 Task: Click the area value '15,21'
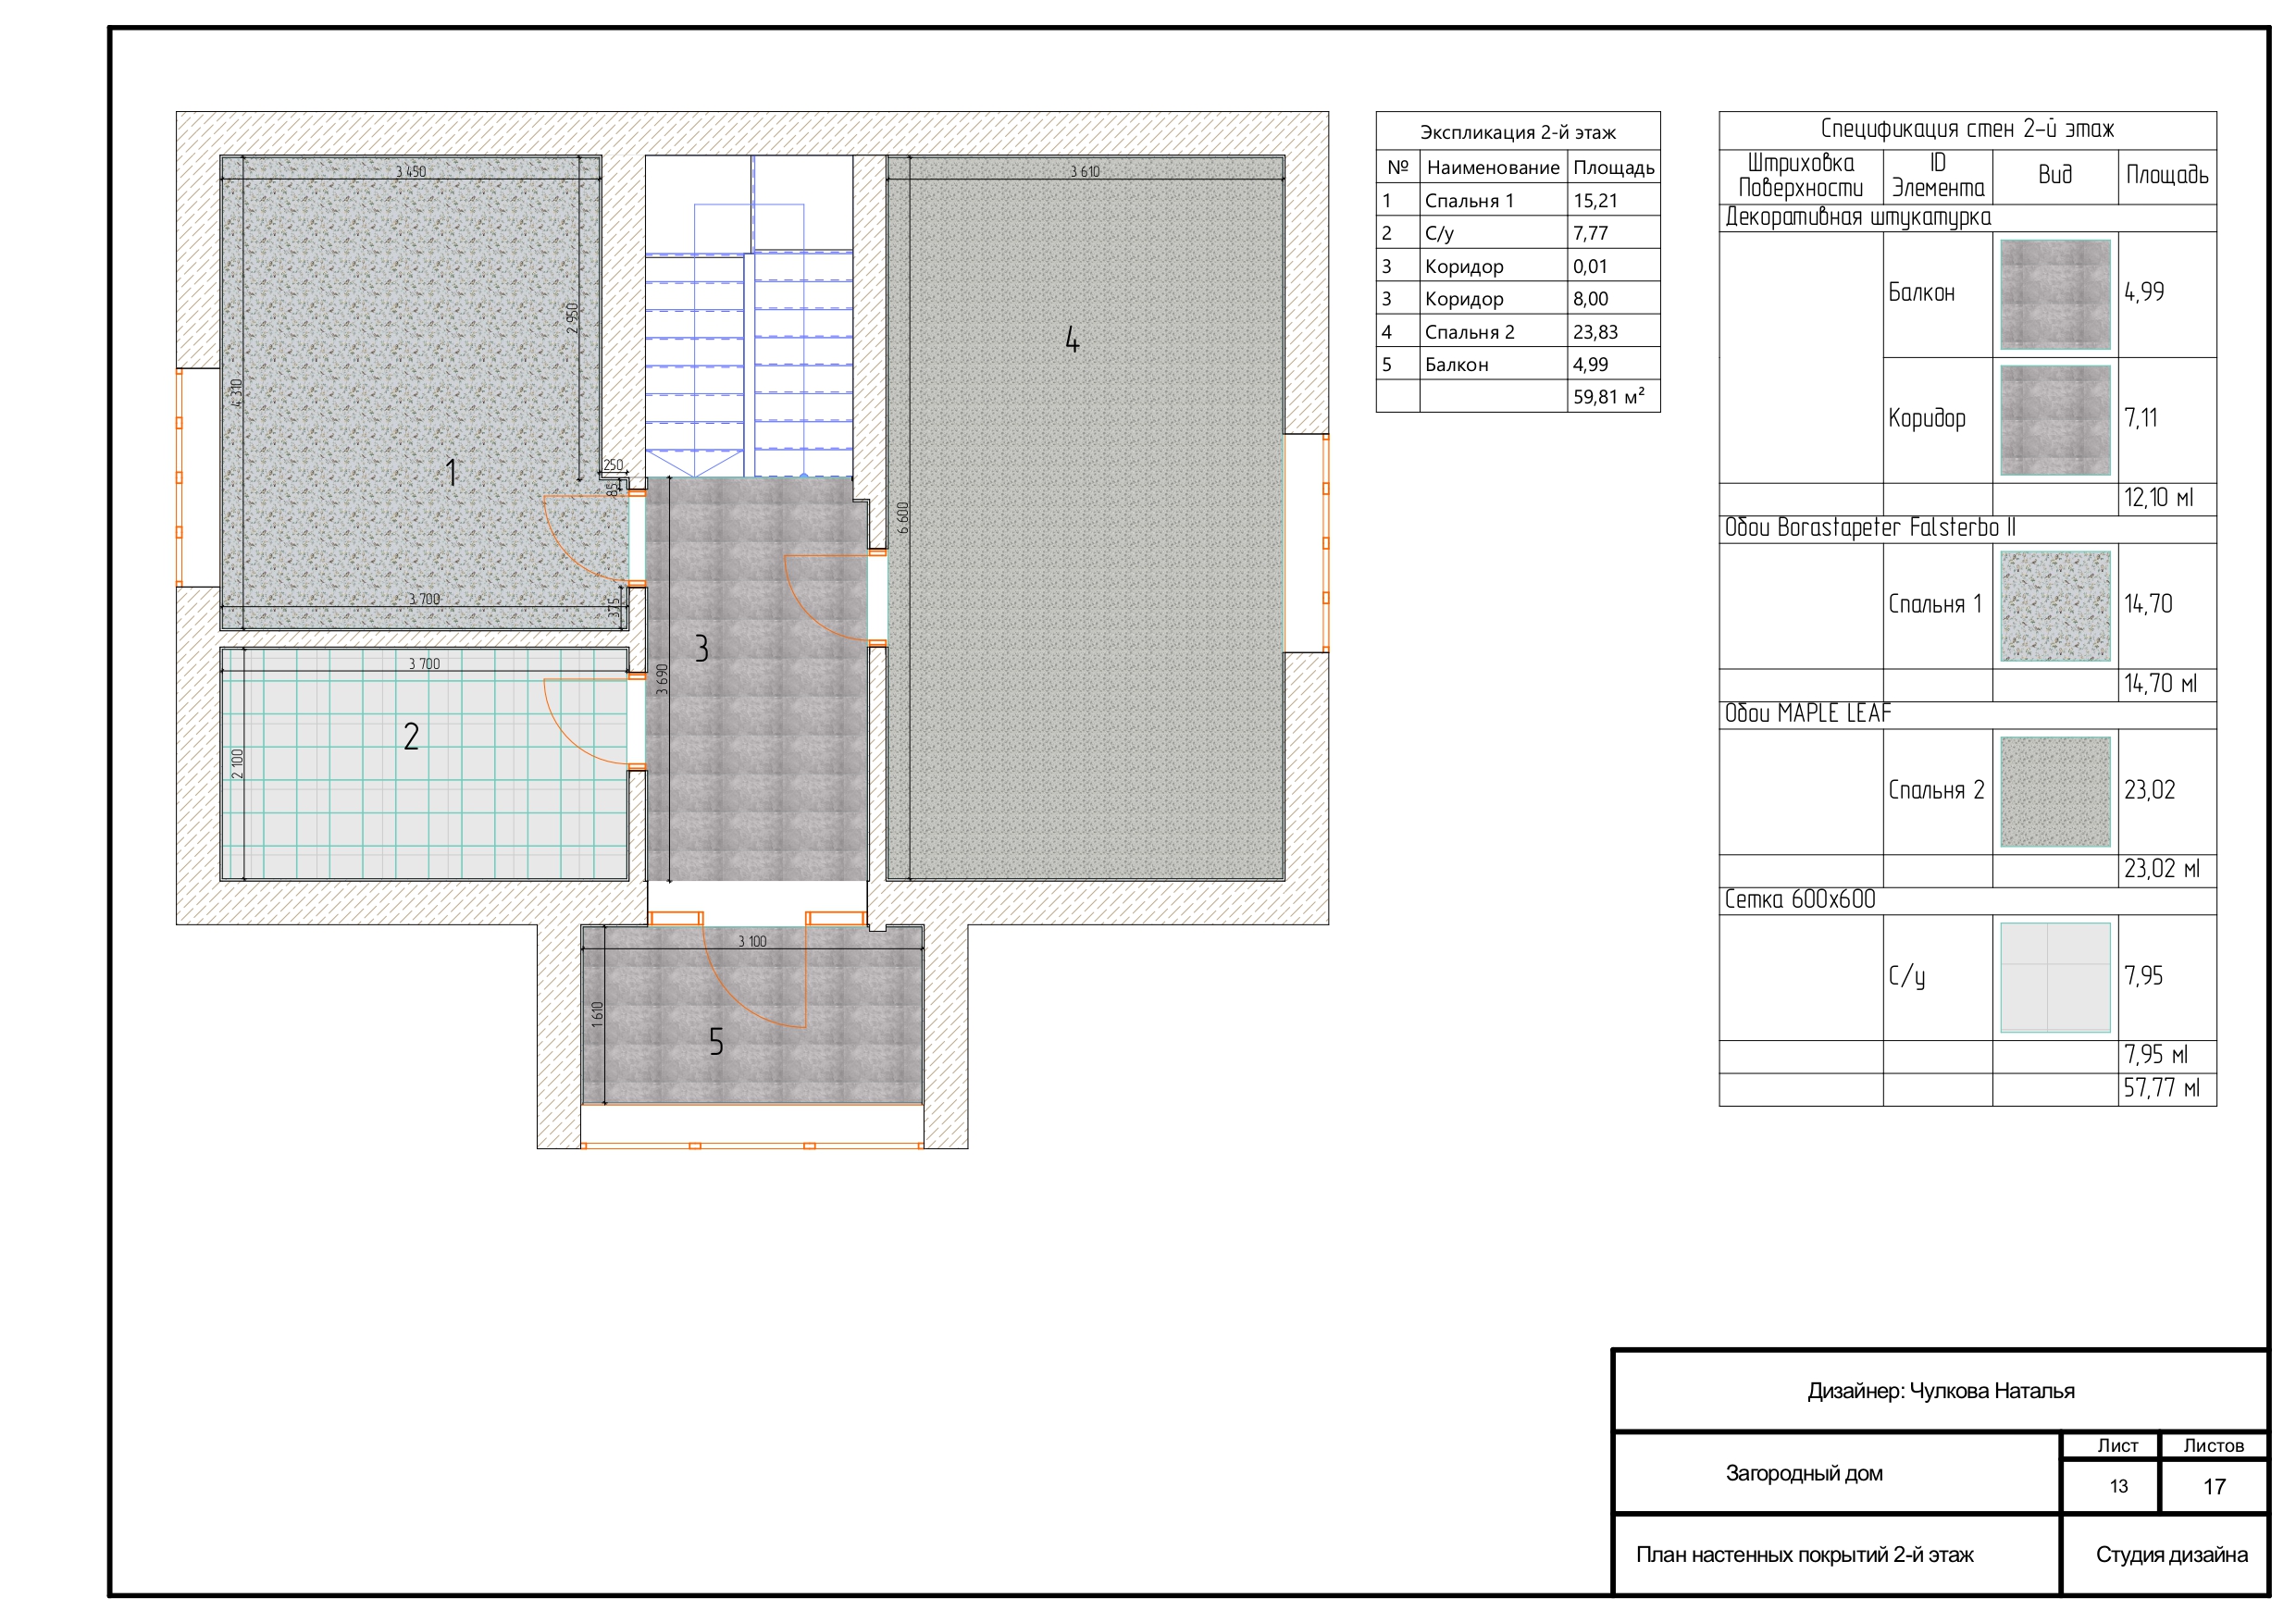point(1595,201)
